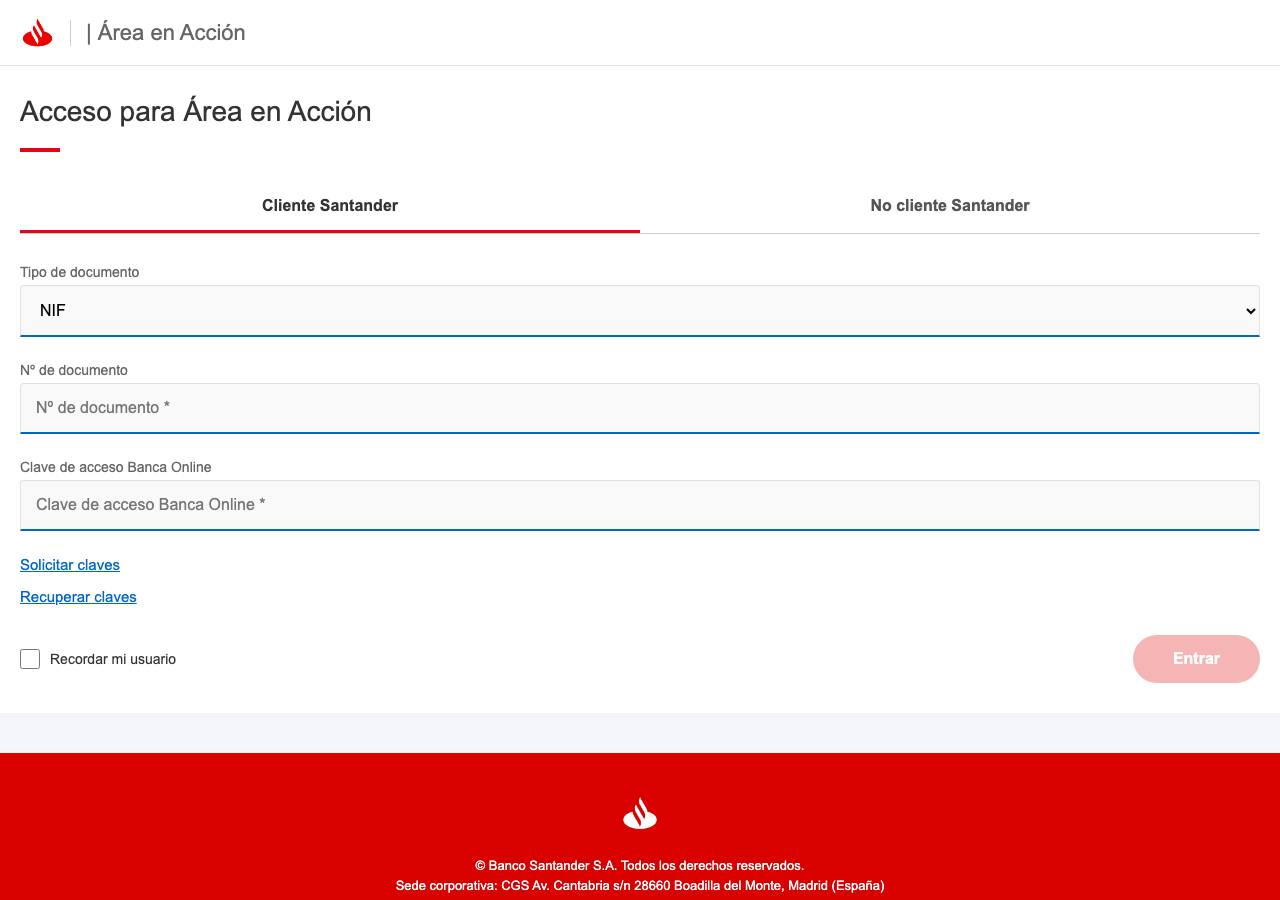
Task: Click the Clave de acceso Banca Online label
Action: pos(116,467)
